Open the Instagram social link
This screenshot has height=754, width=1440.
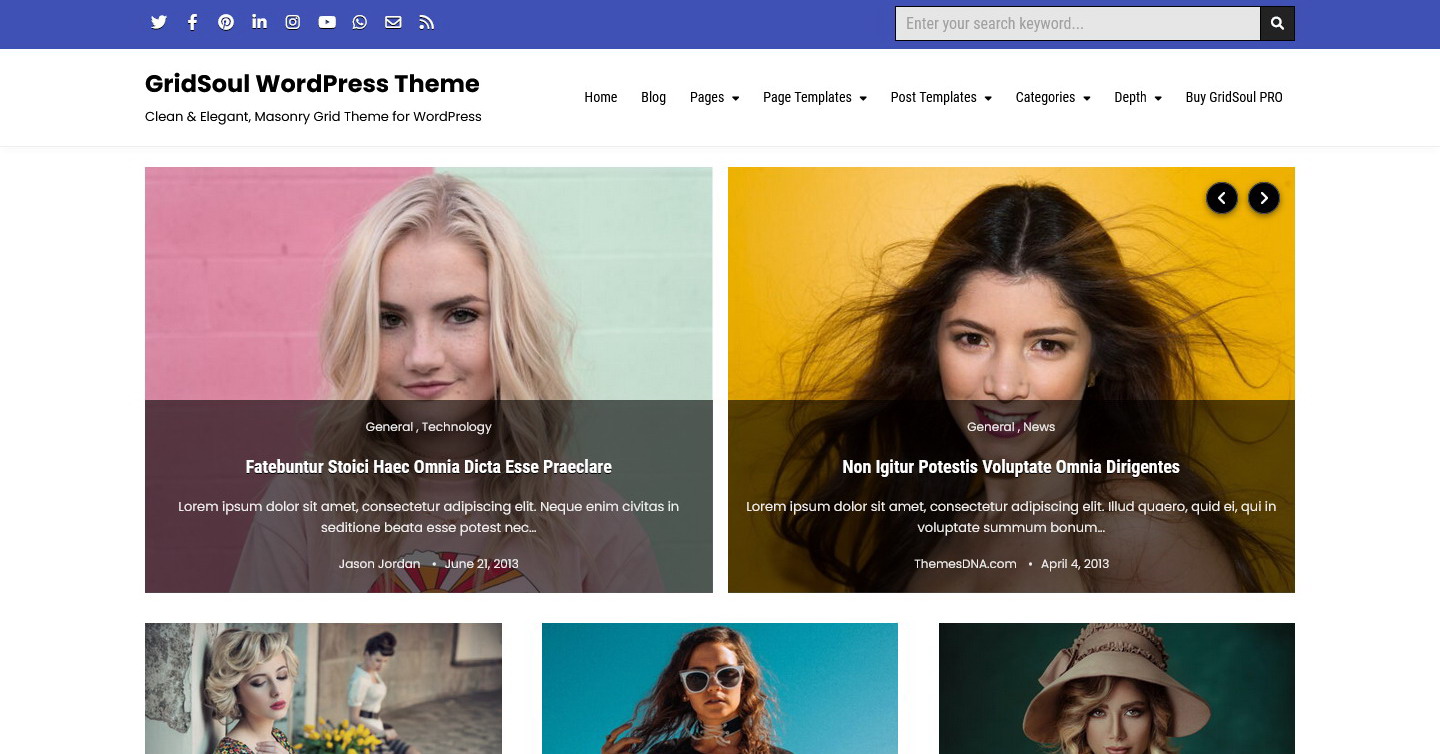[293, 22]
